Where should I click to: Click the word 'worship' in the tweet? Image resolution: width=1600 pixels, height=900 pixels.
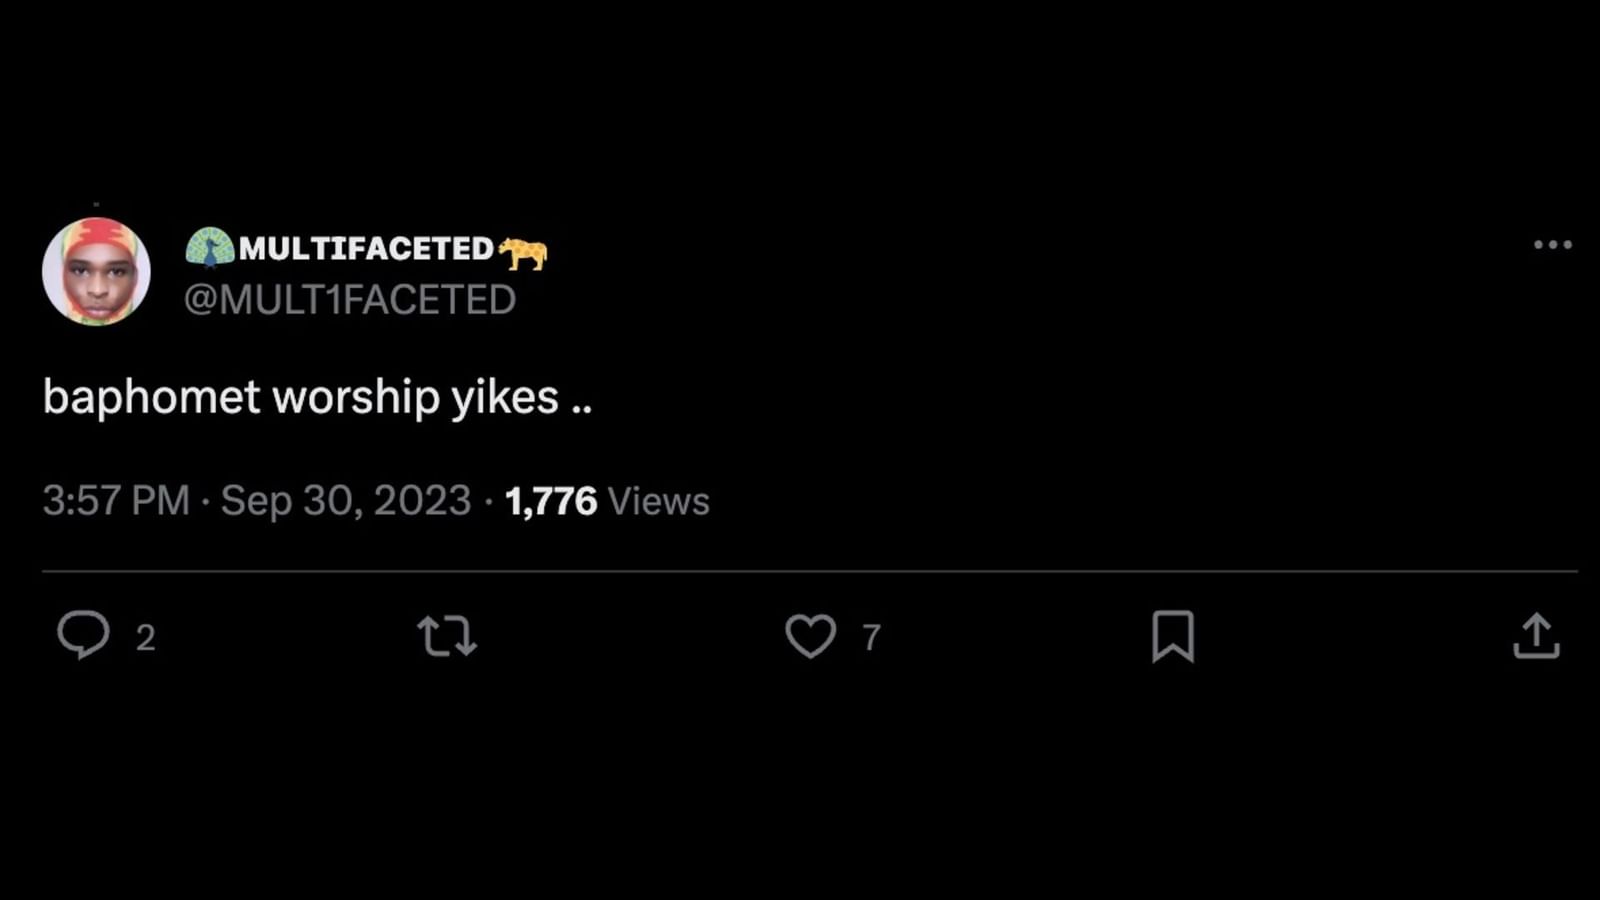click(356, 398)
